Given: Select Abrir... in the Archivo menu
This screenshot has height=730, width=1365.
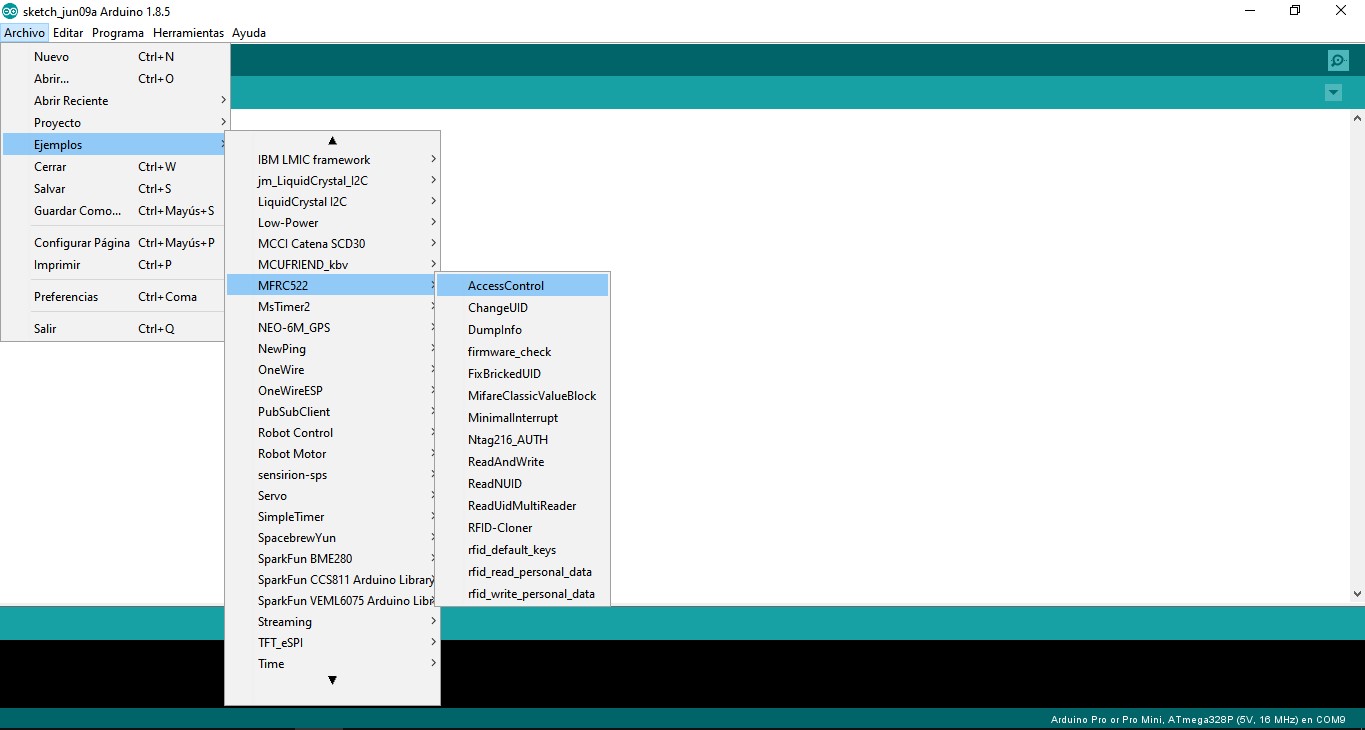Looking at the screenshot, I should [x=115, y=79].
